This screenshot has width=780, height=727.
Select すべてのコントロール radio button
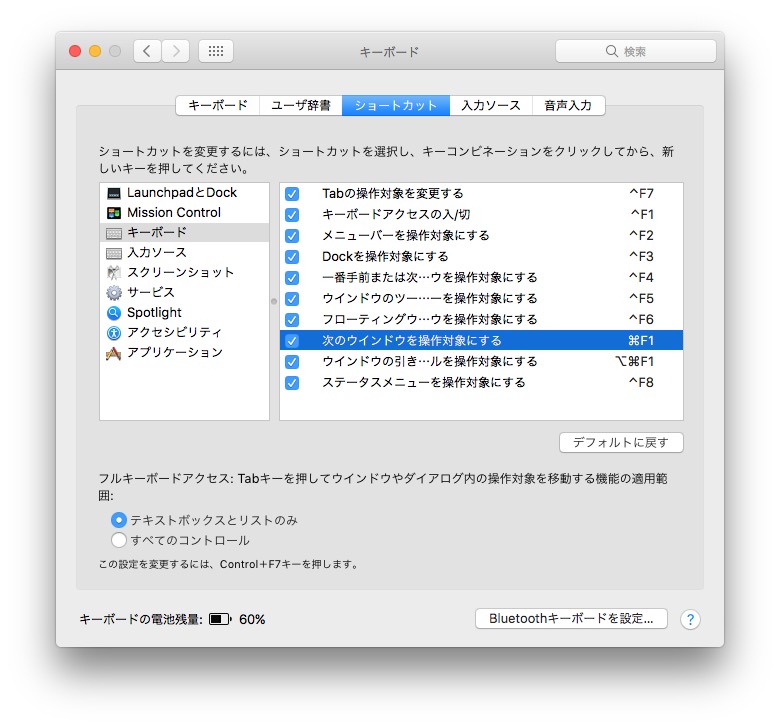point(118,540)
